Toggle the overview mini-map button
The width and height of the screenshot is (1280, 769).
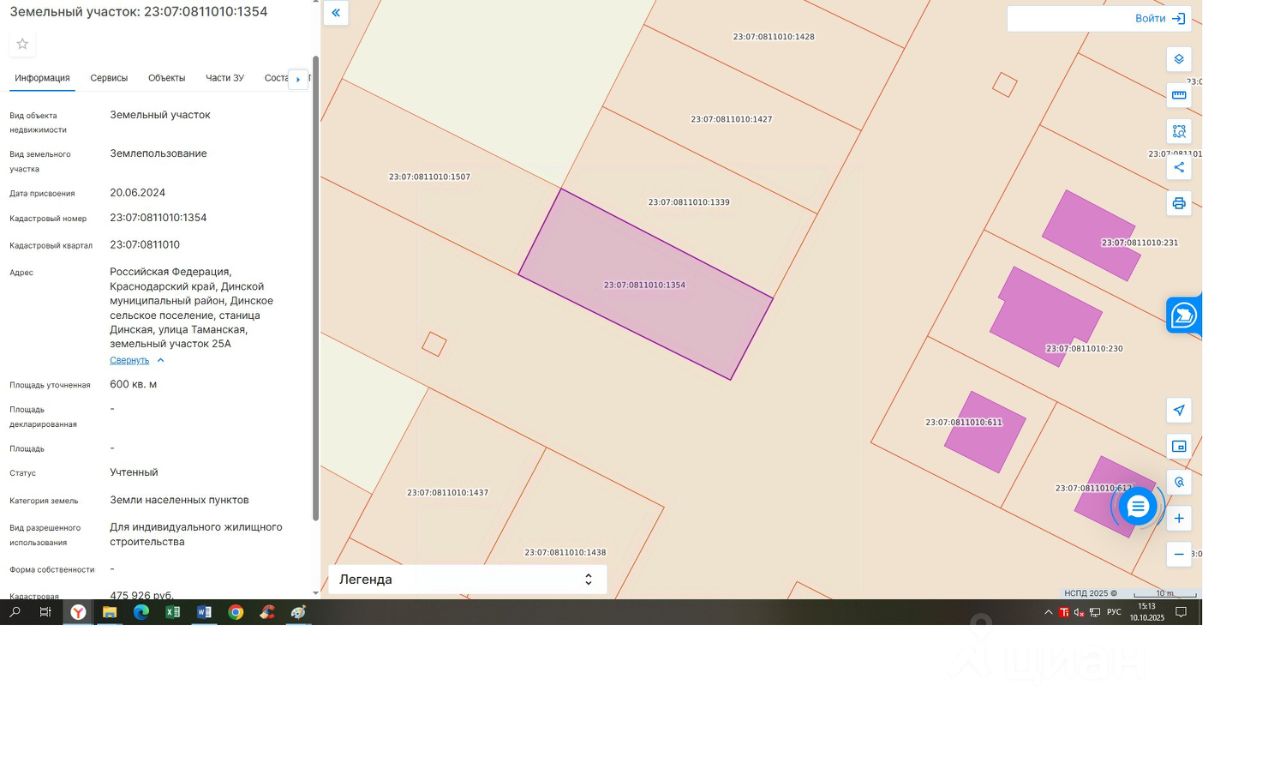point(1179,446)
